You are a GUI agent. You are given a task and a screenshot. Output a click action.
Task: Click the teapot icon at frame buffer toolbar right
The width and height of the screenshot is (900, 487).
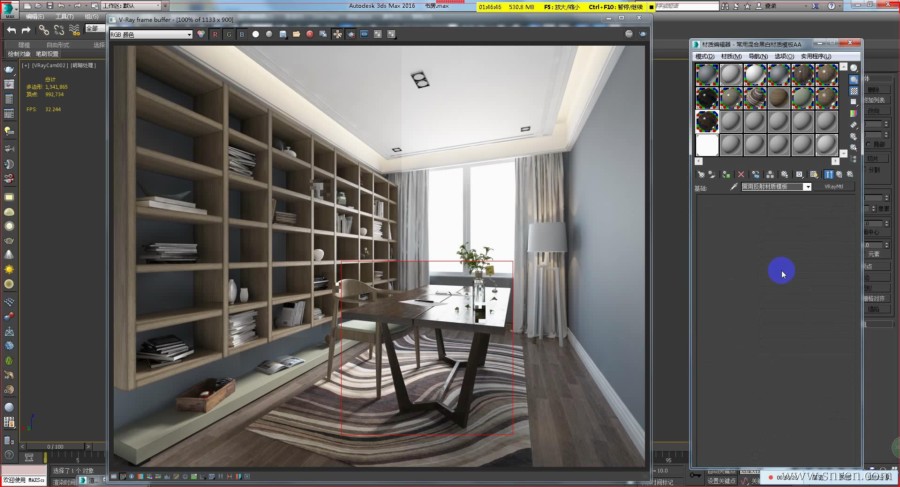(x=642, y=34)
